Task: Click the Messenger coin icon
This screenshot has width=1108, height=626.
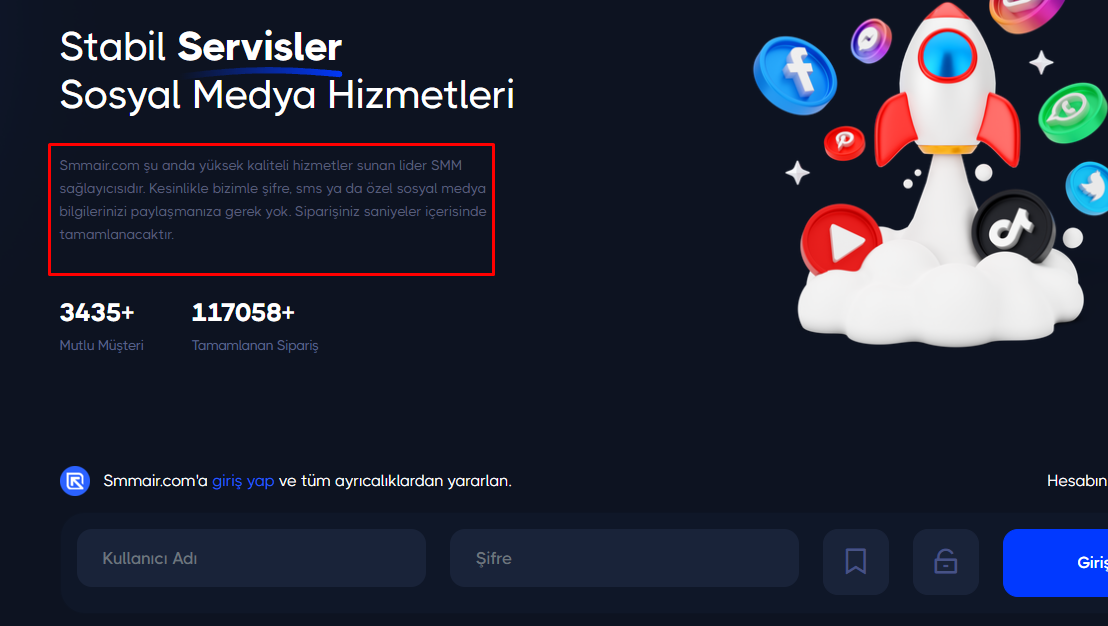Action: (x=871, y=40)
